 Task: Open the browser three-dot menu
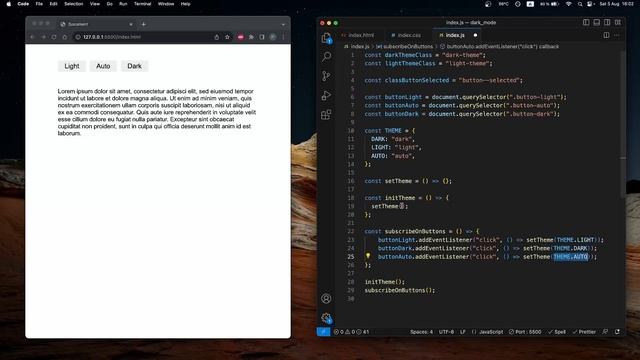(x=283, y=37)
